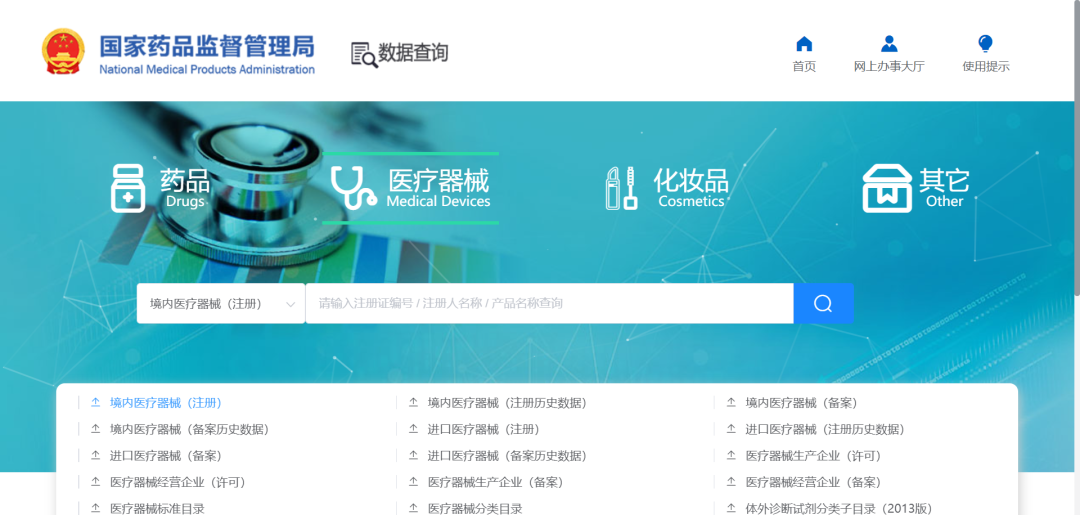
Task: Focus the 注册证编号 search input field
Action: [x=548, y=303]
